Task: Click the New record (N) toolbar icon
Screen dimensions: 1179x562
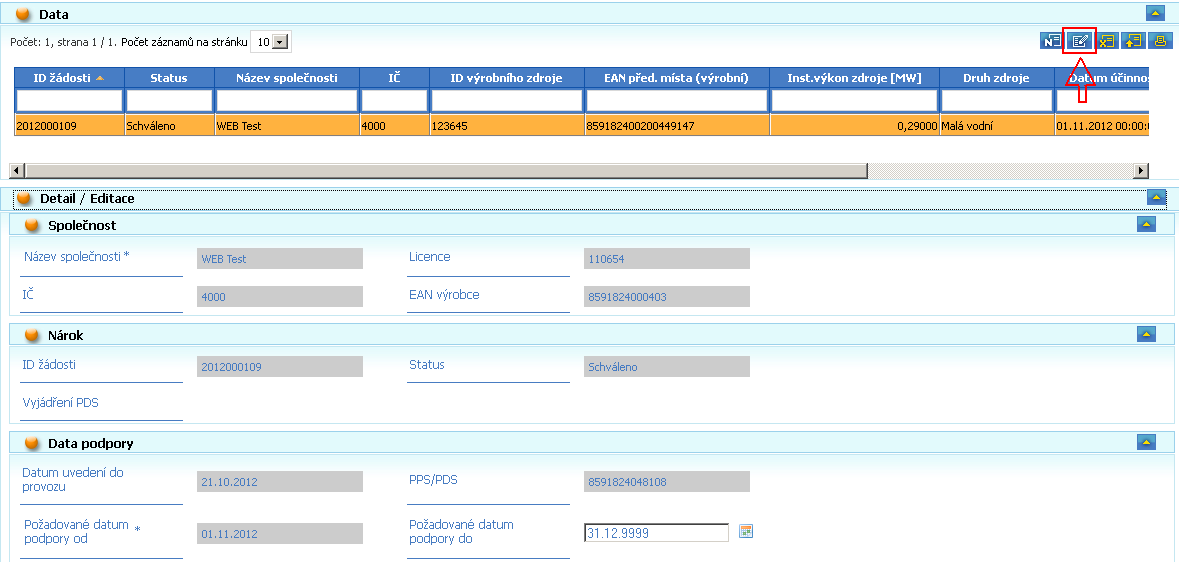Action: point(1050,41)
